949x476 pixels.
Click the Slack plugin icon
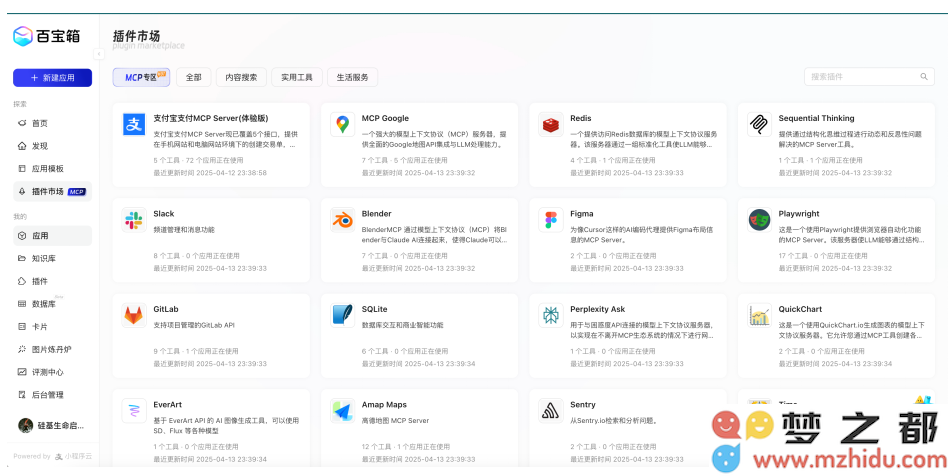(x=134, y=220)
